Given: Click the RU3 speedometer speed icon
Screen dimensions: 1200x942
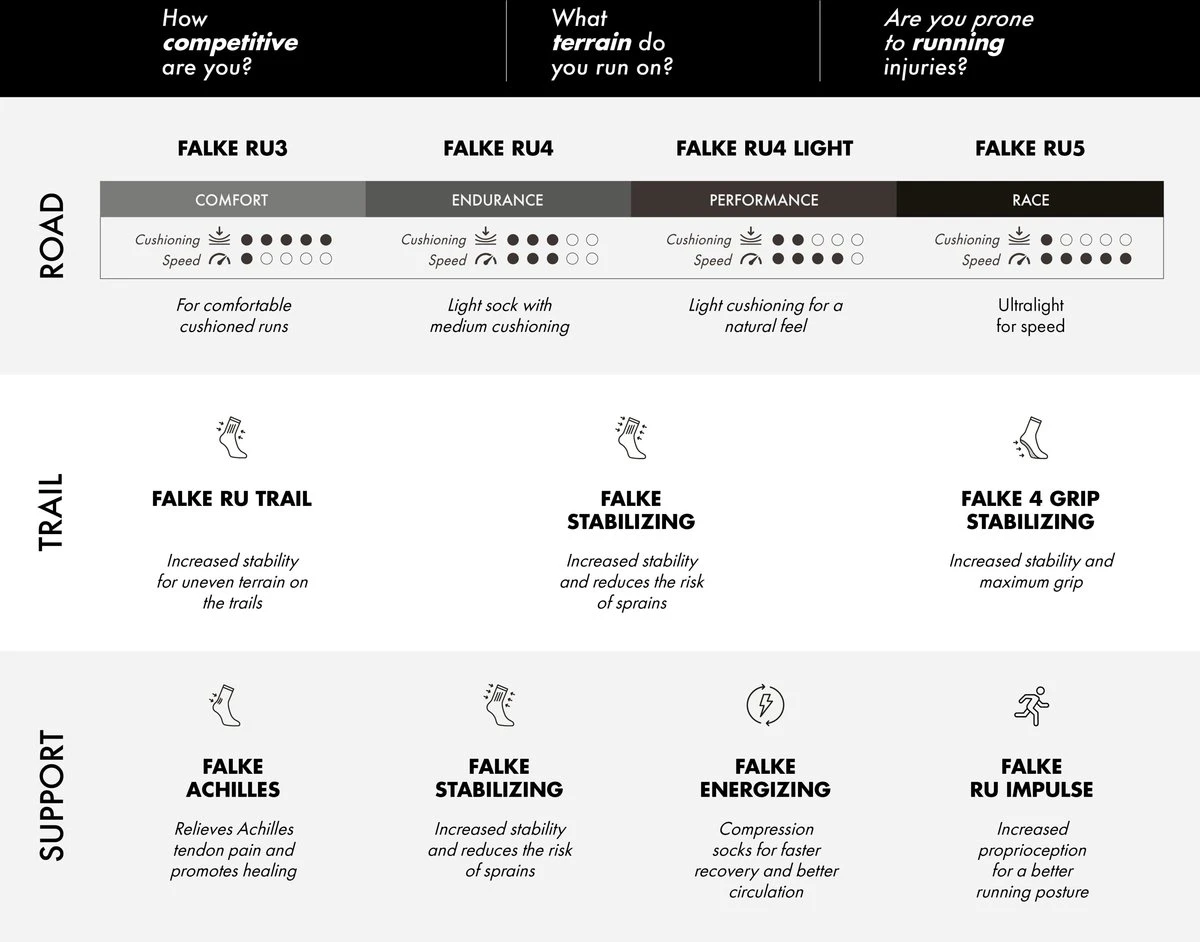Looking at the screenshot, I should 219,260.
